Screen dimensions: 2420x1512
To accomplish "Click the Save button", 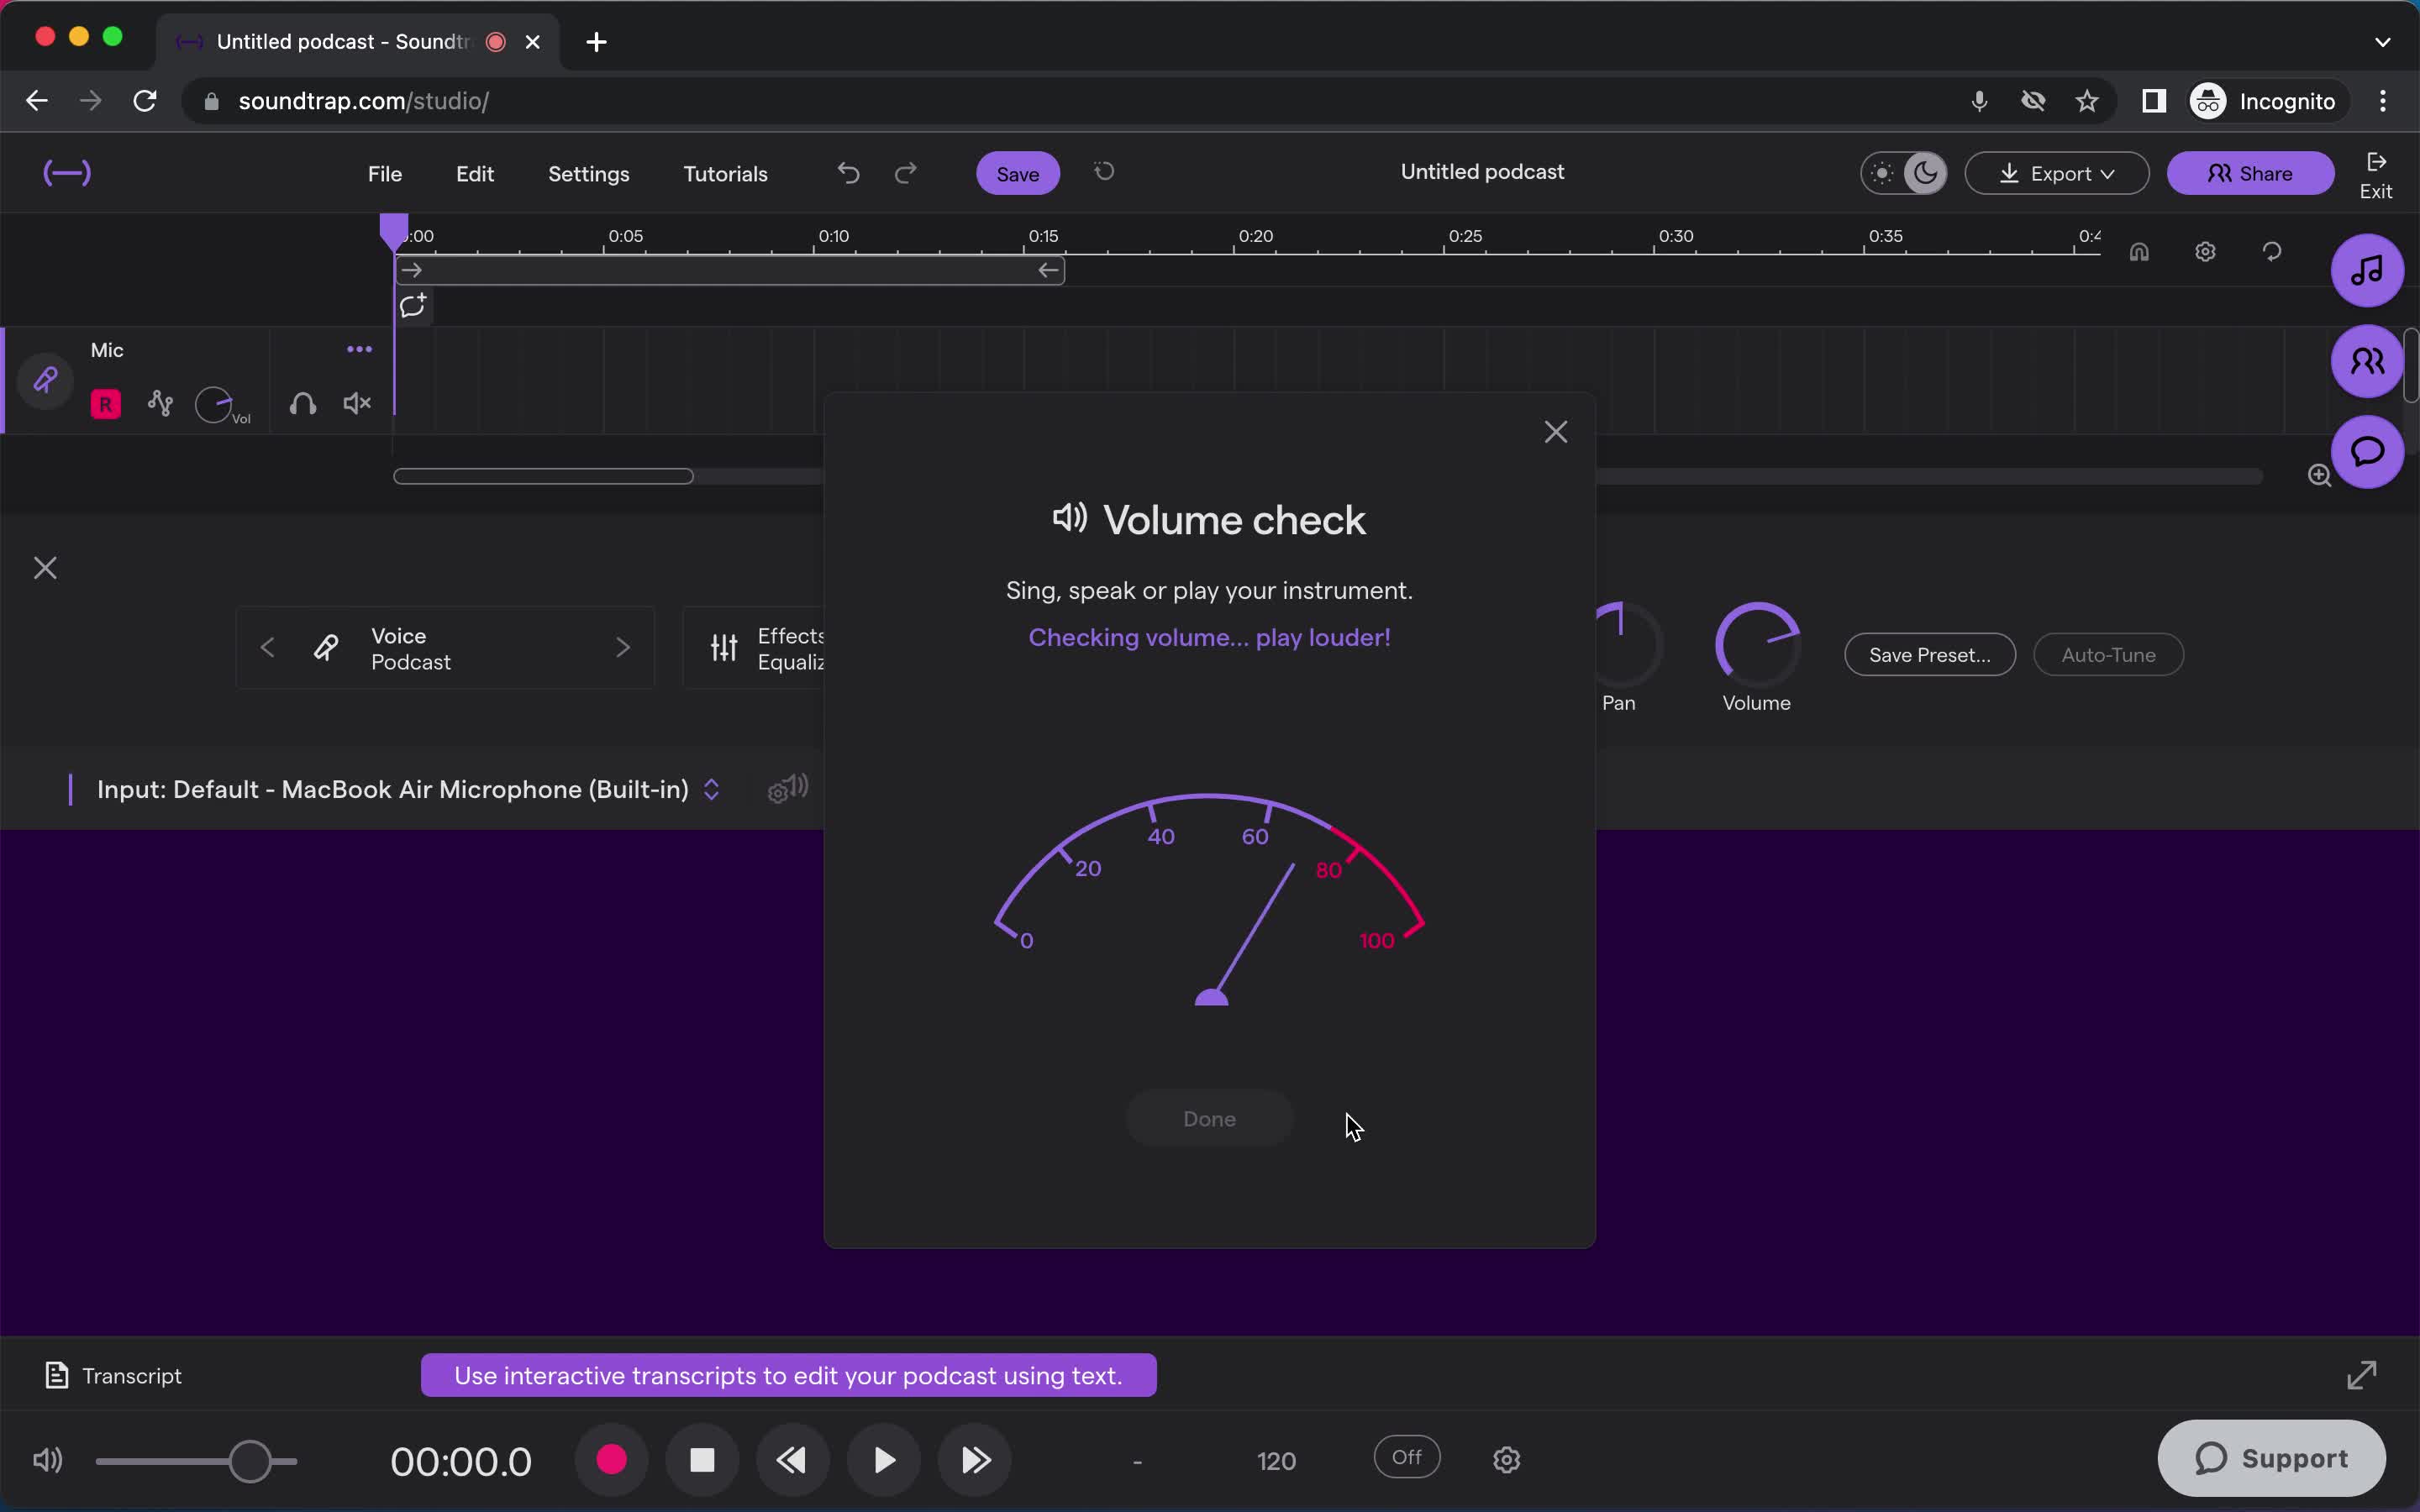I will (x=1017, y=173).
